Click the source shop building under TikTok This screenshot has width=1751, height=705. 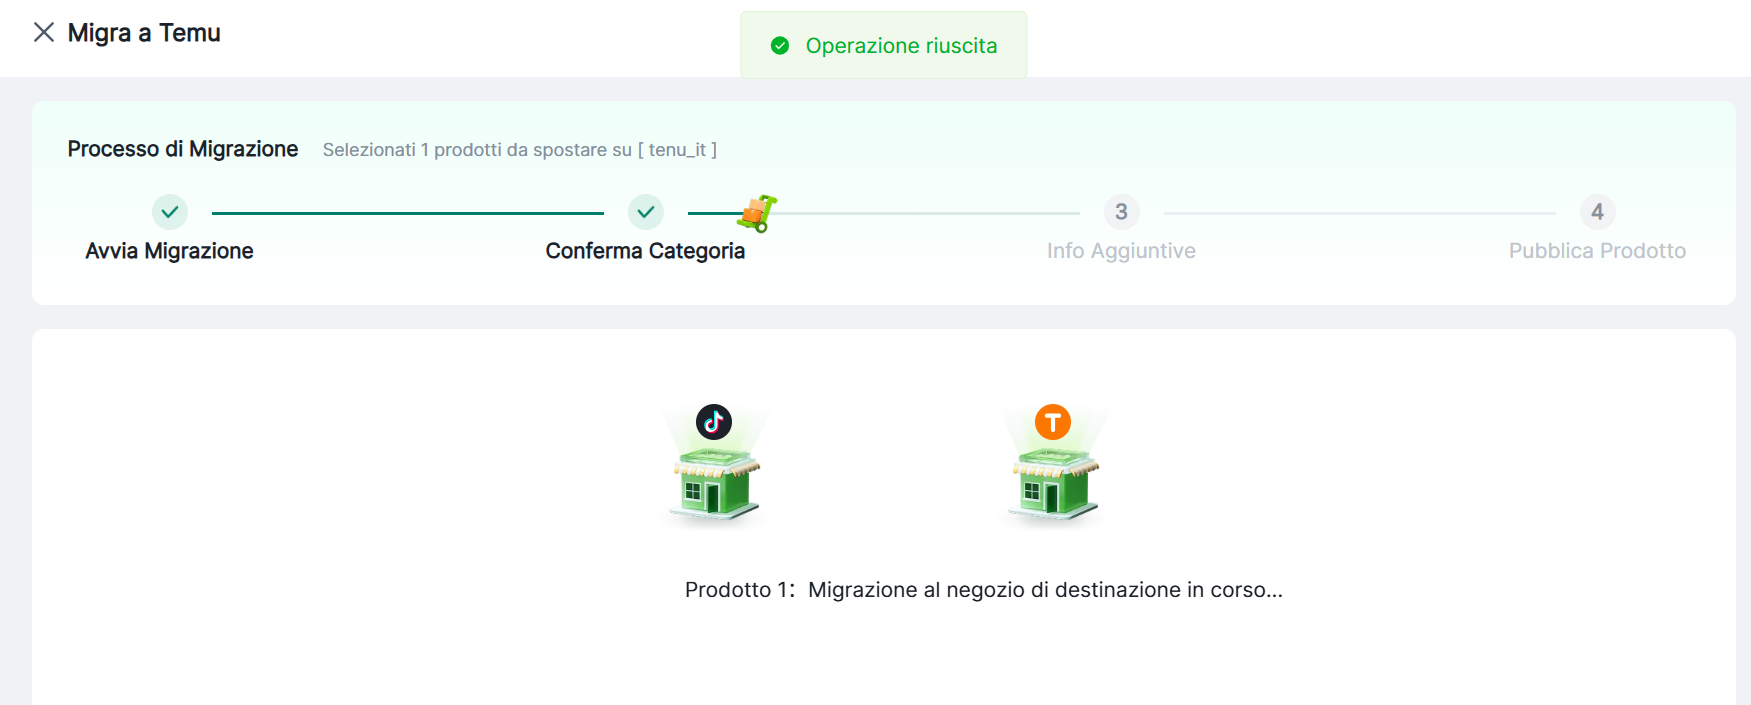[x=716, y=485]
